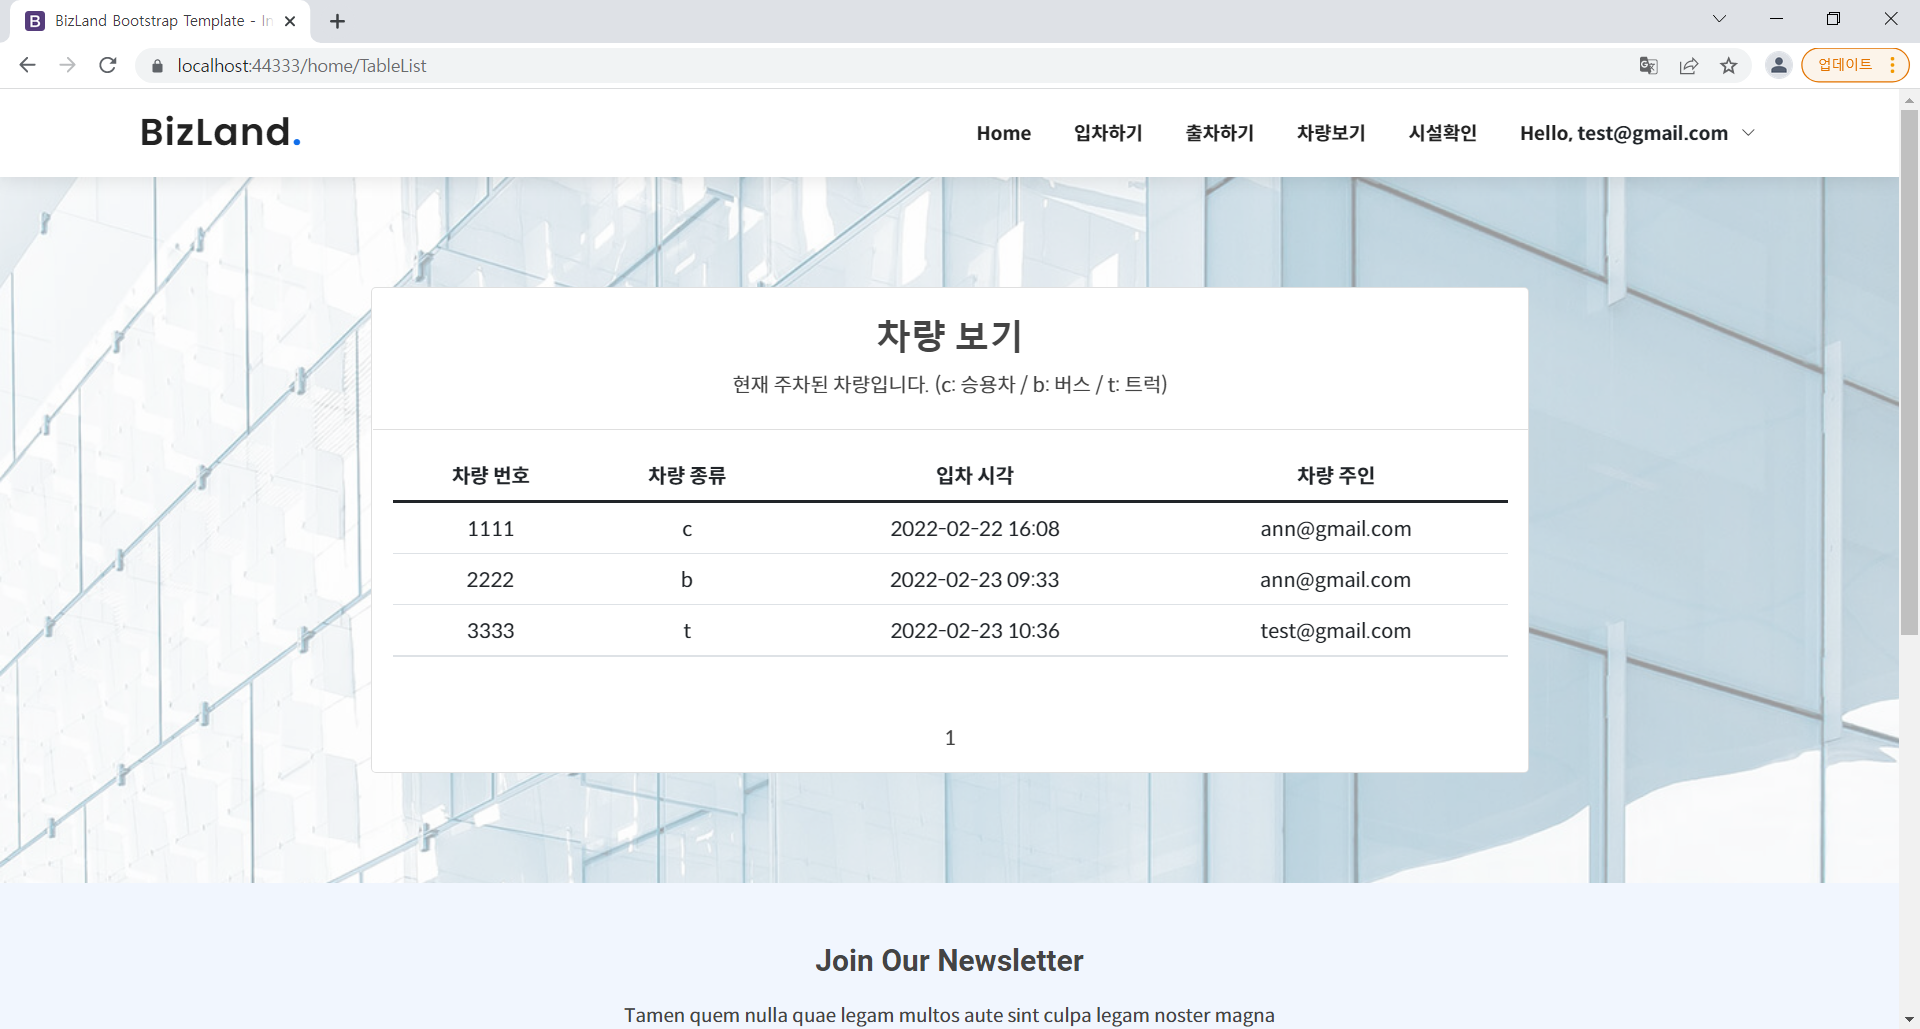Bookmark this page using the star icon

(x=1729, y=65)
